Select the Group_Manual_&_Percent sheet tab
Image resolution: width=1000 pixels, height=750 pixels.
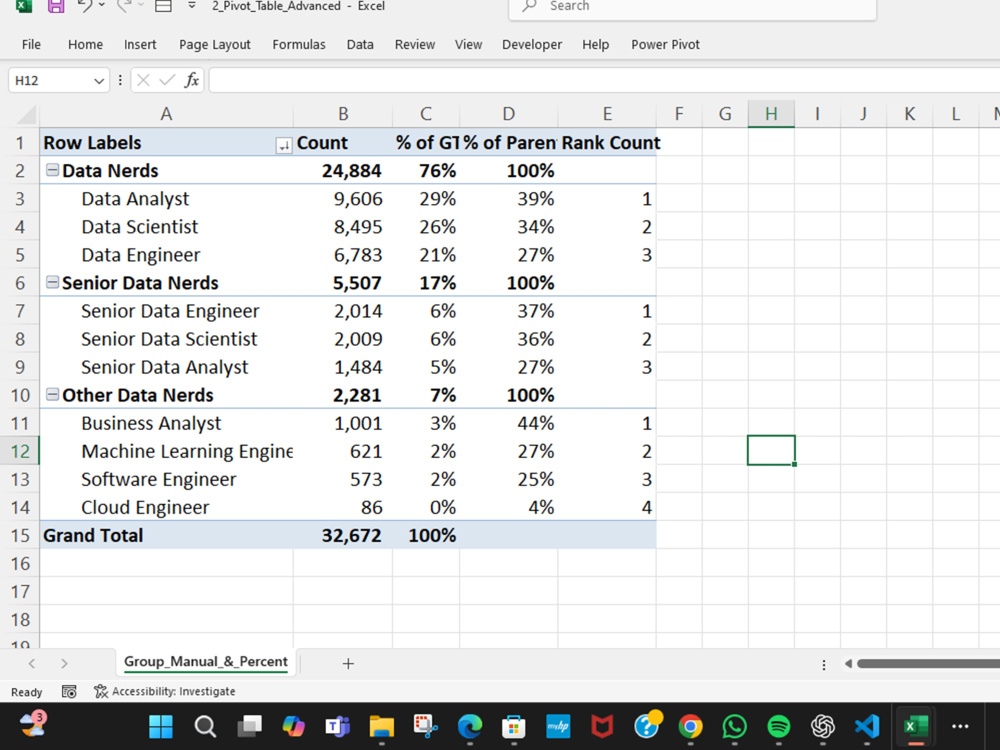coord(205,662)
